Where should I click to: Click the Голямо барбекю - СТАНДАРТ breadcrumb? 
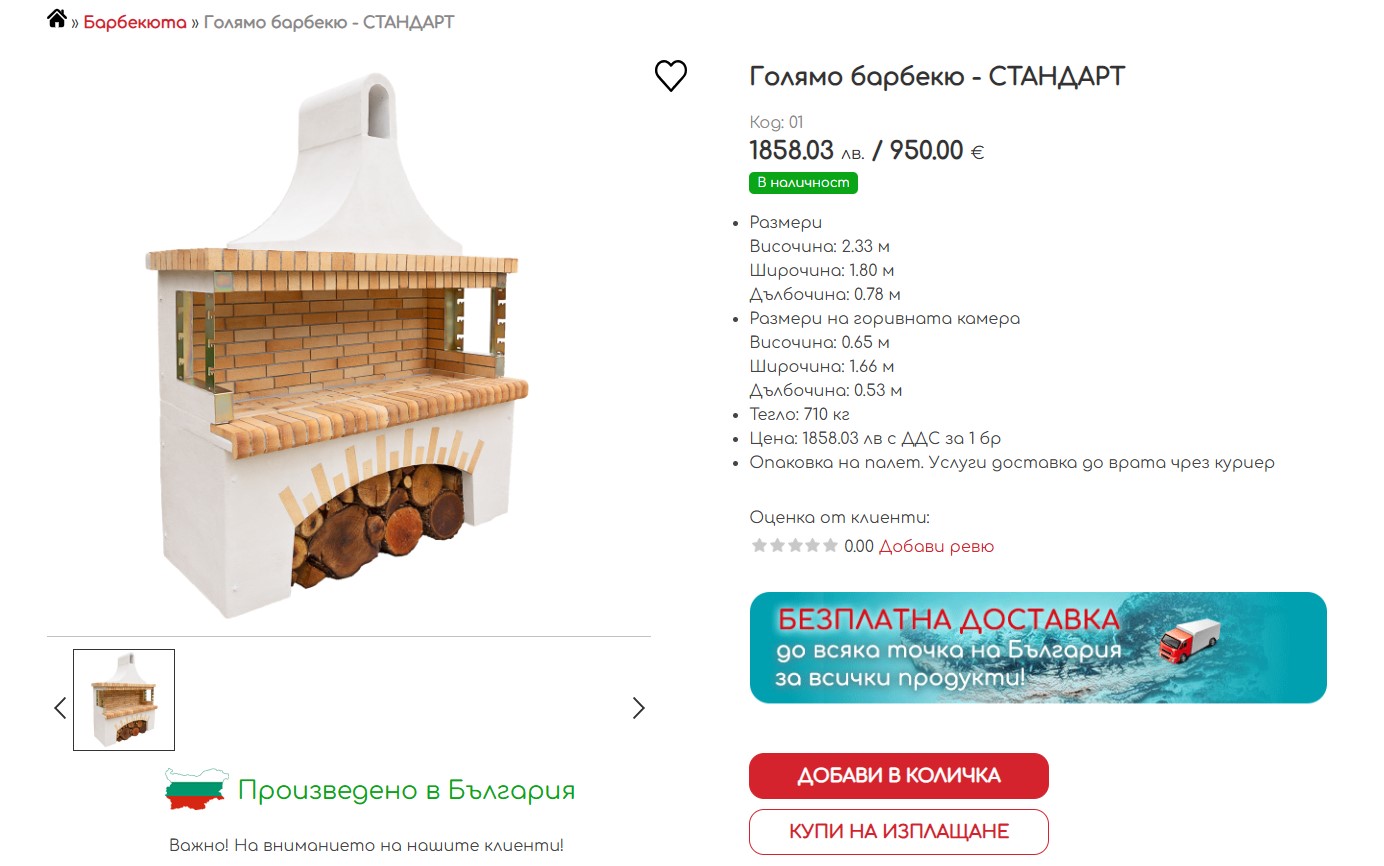329,22
